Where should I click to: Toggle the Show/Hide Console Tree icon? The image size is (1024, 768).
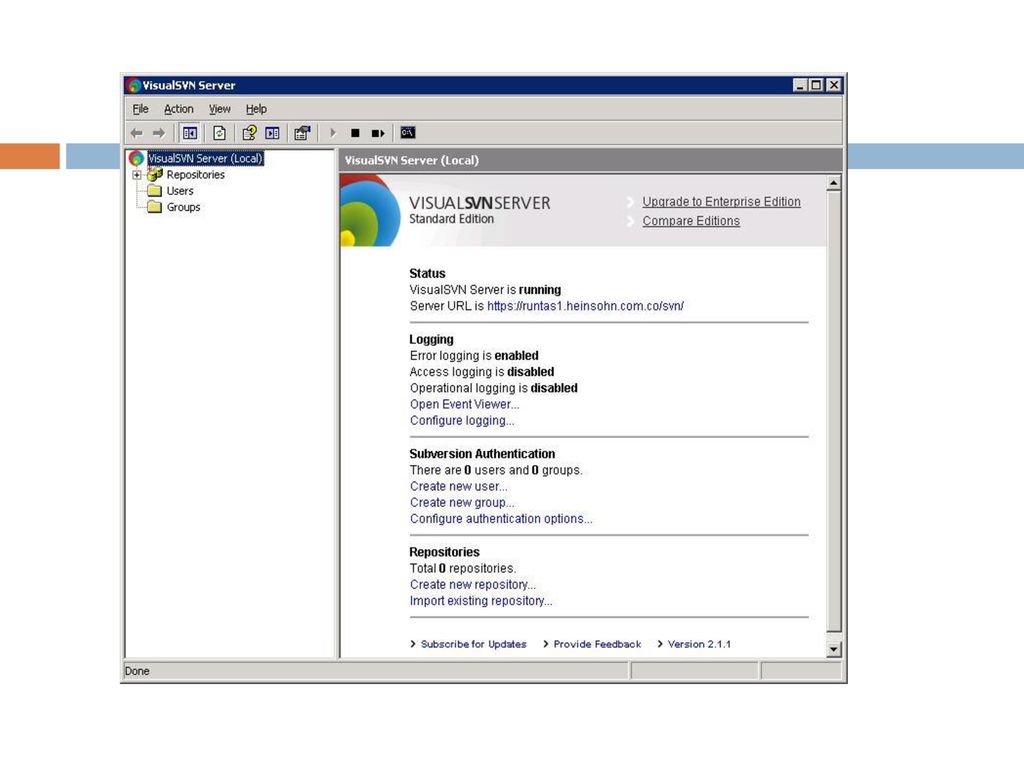[x=190, y=133]
